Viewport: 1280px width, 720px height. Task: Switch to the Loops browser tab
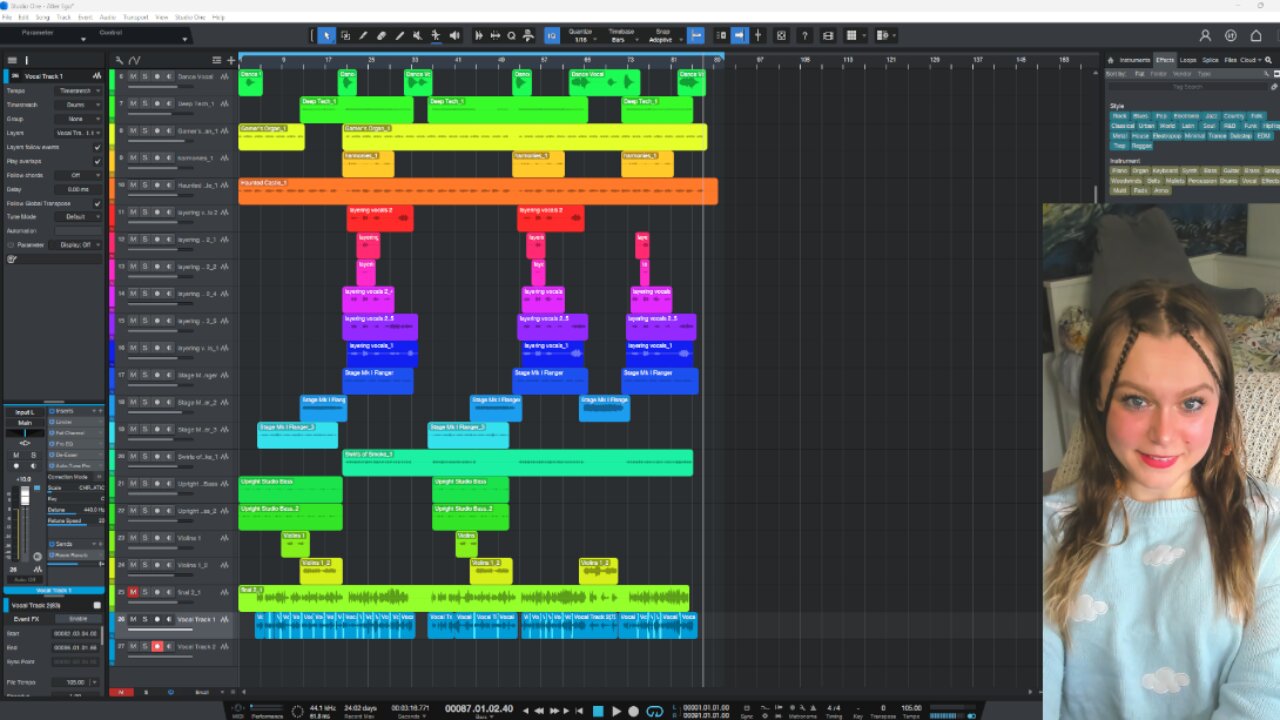1188,60
